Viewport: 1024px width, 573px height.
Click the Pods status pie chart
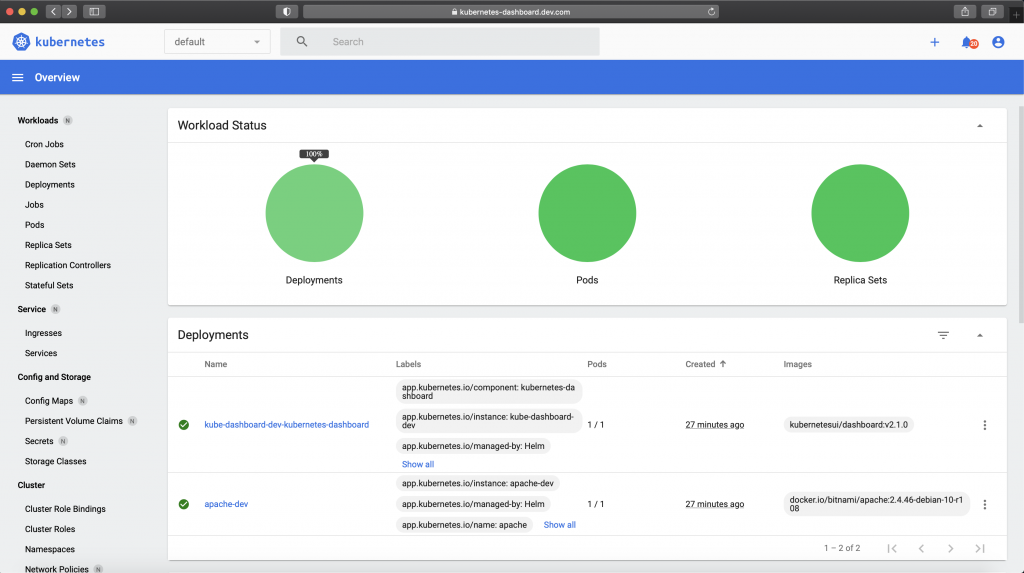click(587, 213)
